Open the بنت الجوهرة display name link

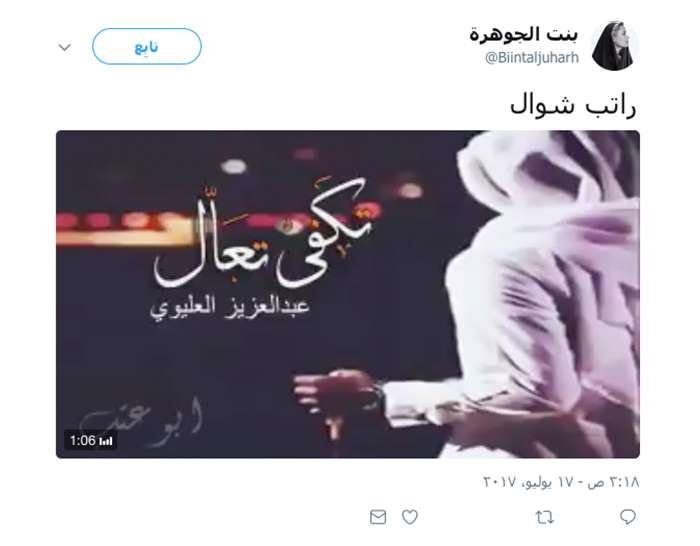tap(524, 34)
